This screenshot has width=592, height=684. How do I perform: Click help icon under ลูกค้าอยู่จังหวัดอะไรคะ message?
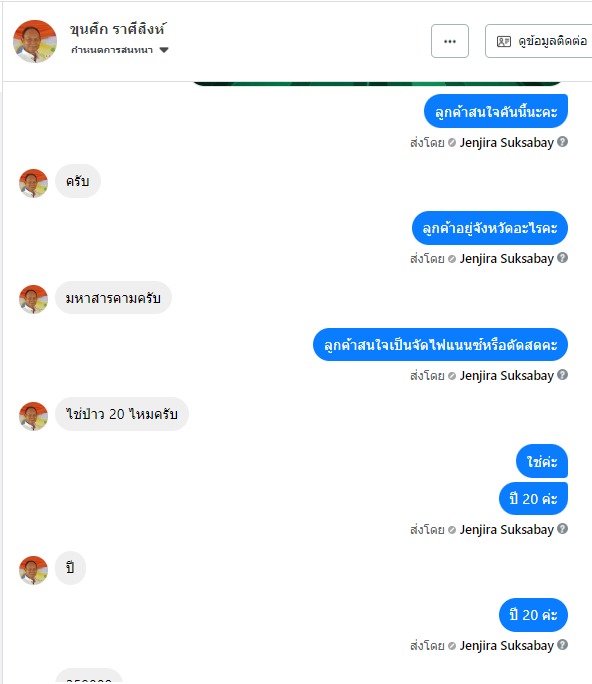[x=563, y=258]
